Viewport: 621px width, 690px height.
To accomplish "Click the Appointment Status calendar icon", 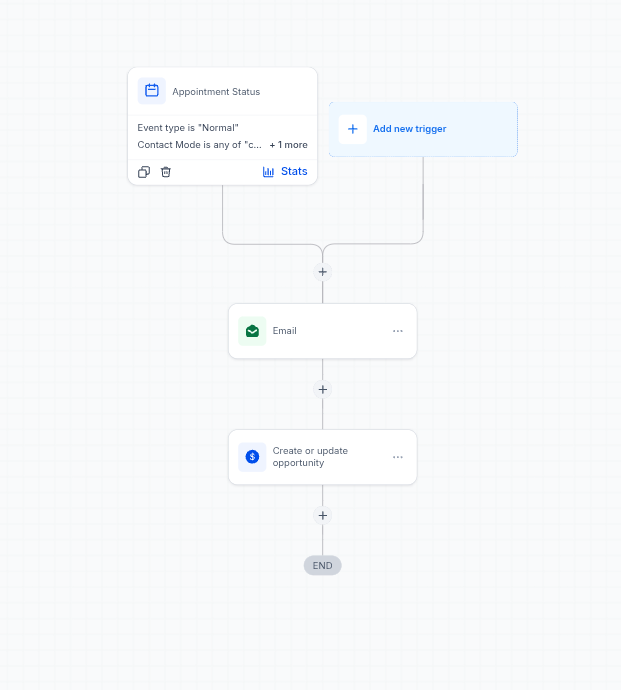I will tap(151, 91).
